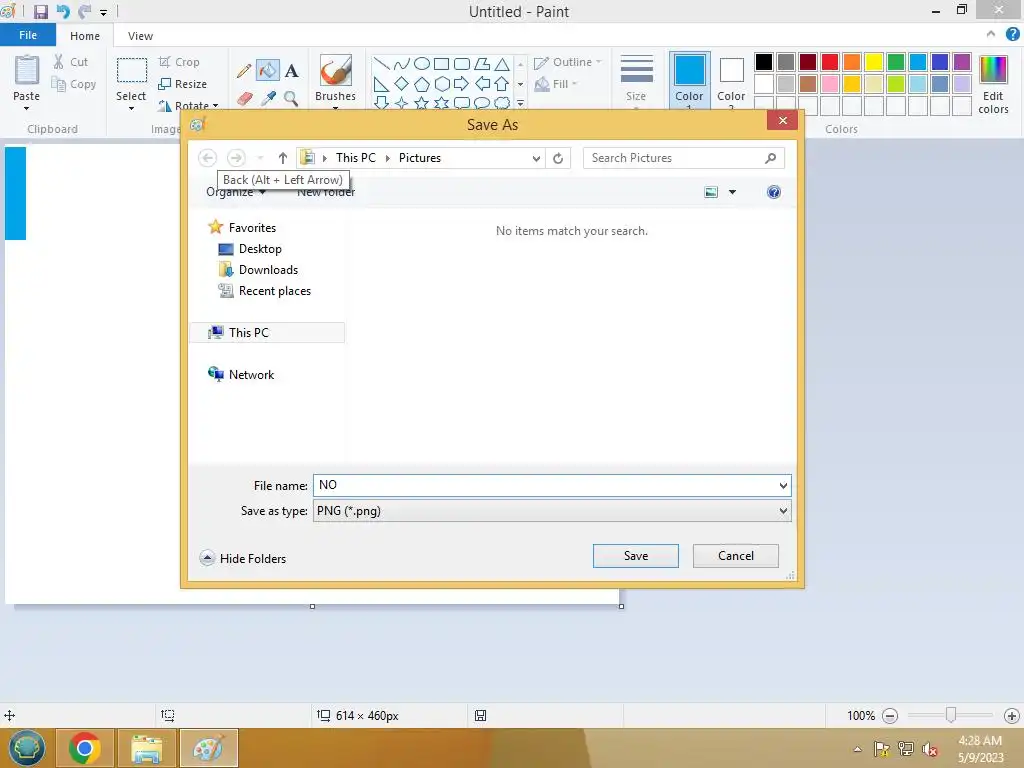Click the muted volume tray icon

click(x=929, y=749)
